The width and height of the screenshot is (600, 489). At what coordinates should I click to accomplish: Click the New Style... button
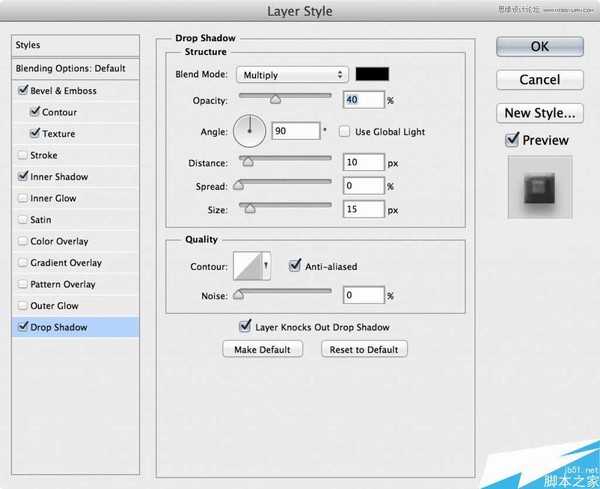539,112
